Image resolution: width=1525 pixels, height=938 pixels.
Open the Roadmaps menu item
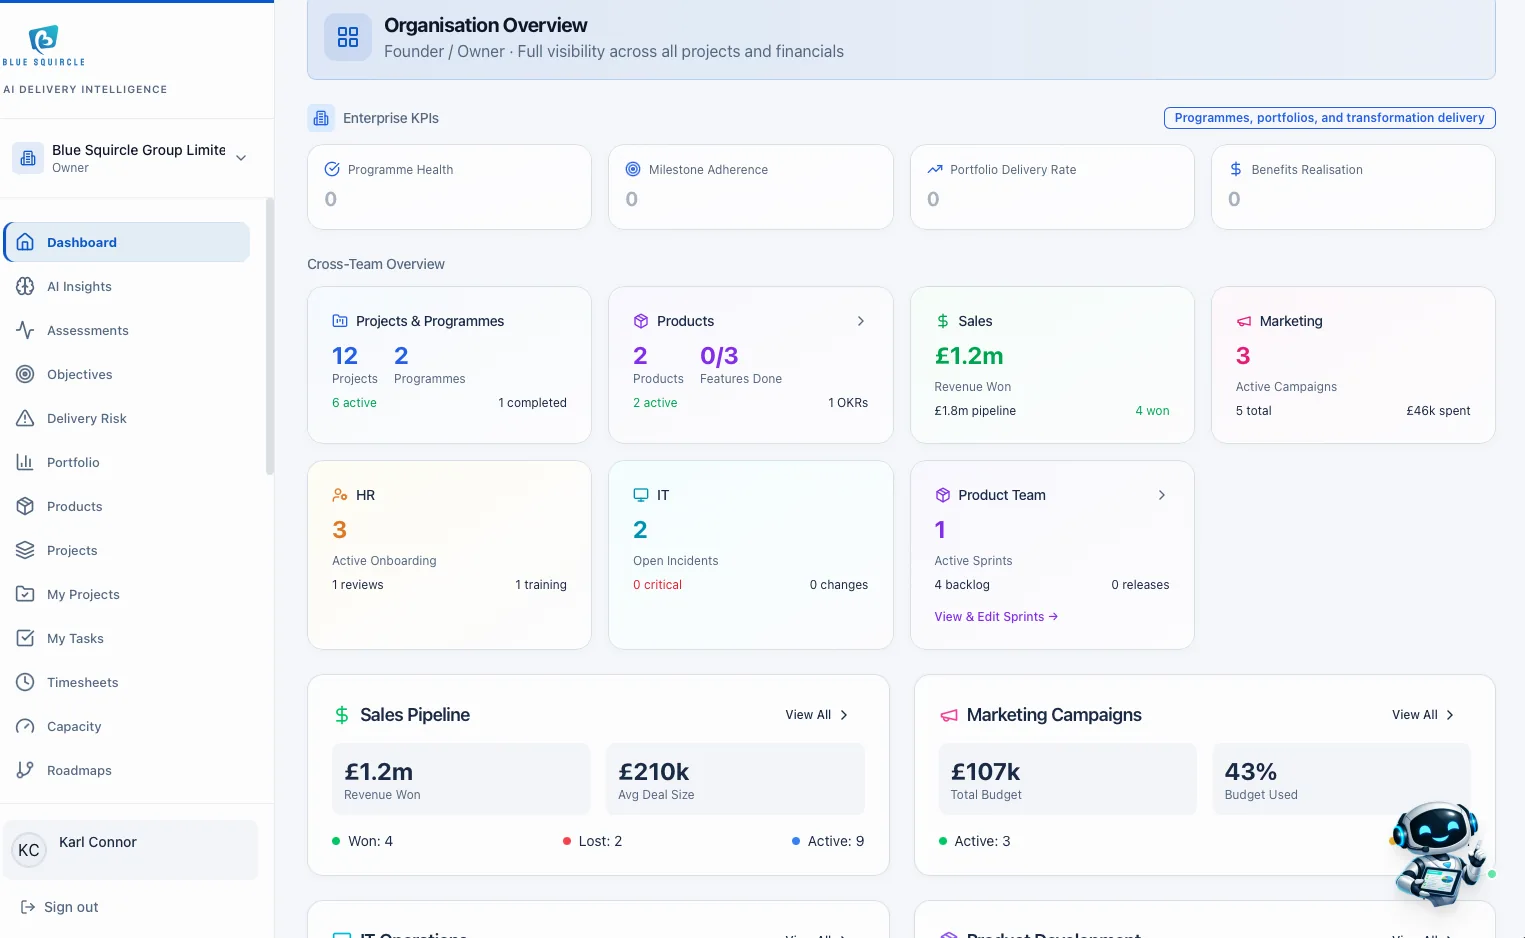tap(127, 770)
